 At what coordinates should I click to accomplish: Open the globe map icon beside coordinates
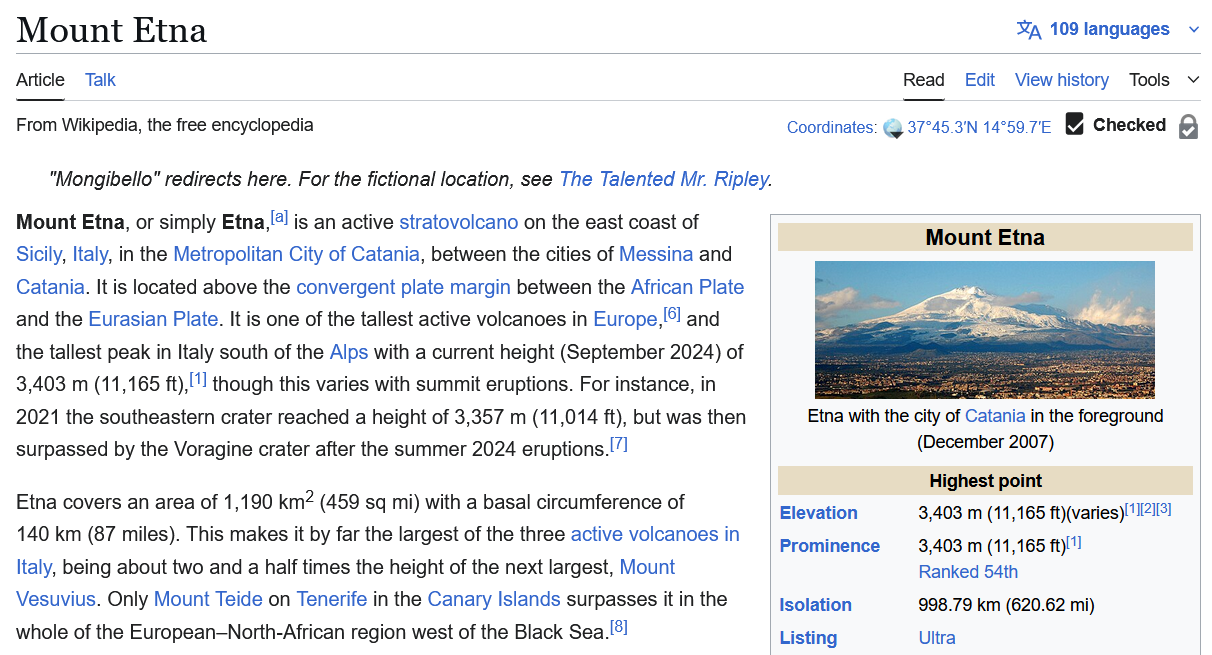coord(893,128)
